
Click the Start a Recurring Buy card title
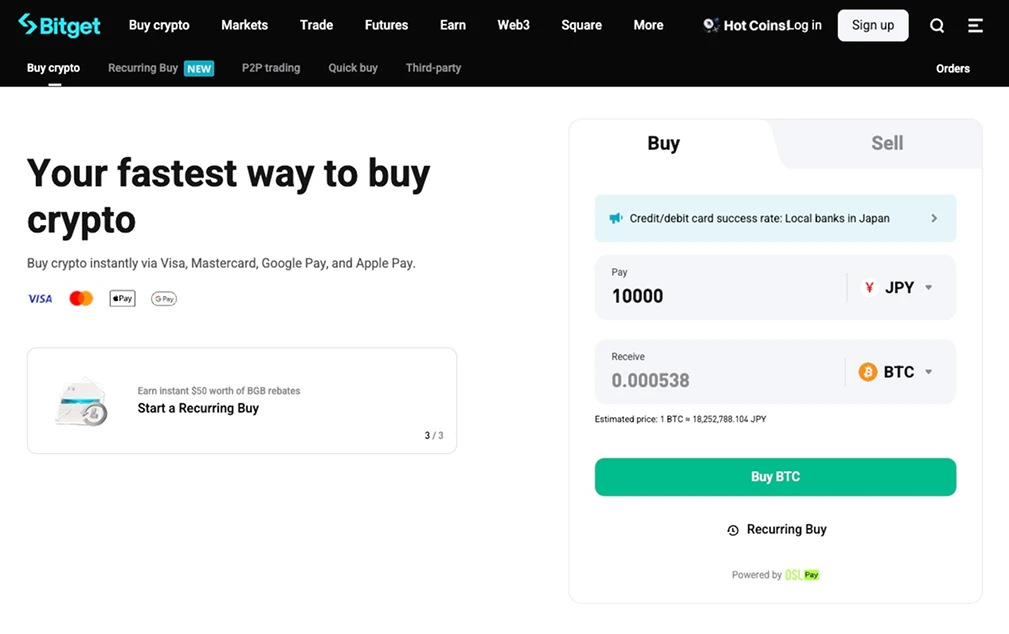pos(198,408)
